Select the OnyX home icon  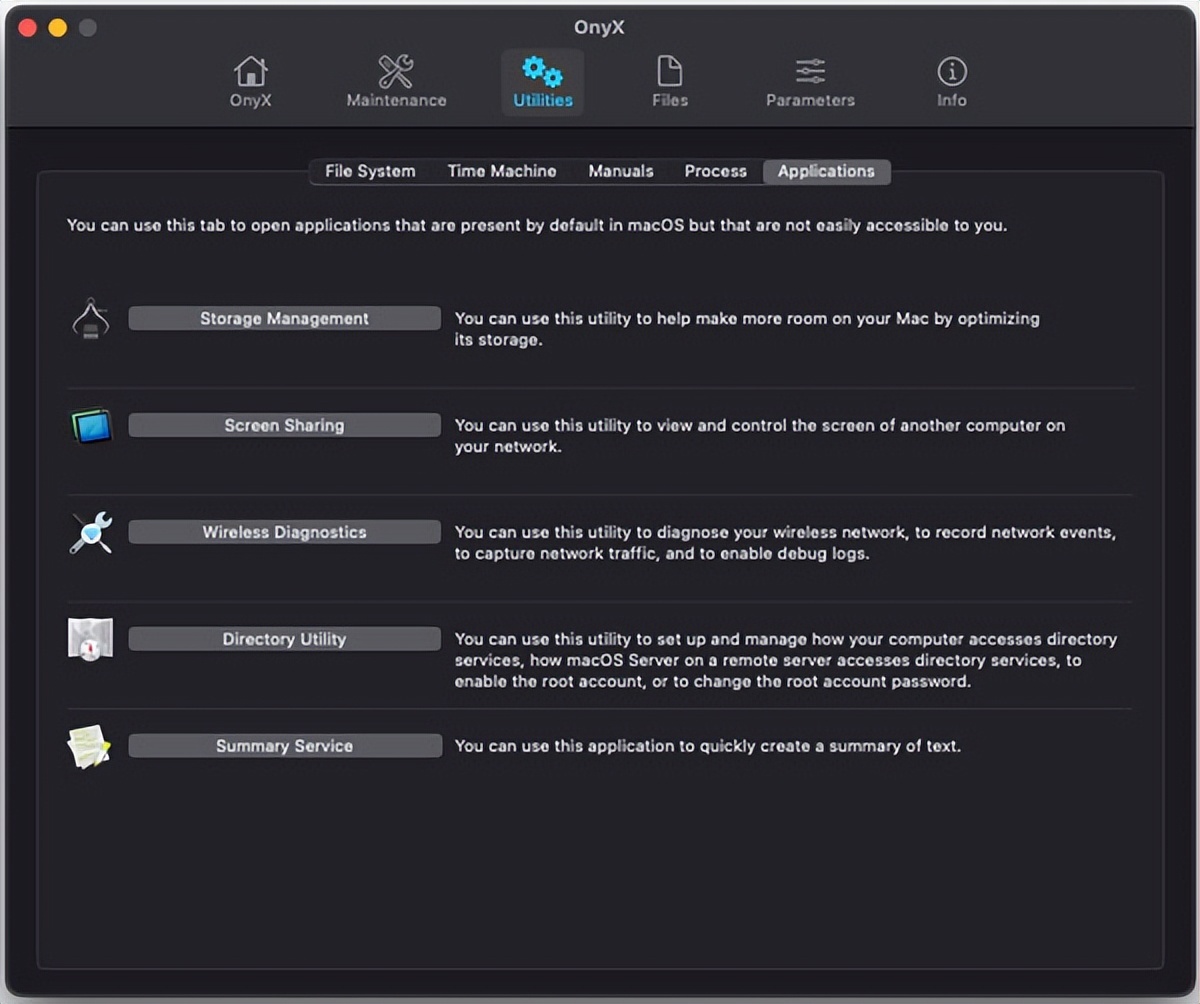(249, 70)
